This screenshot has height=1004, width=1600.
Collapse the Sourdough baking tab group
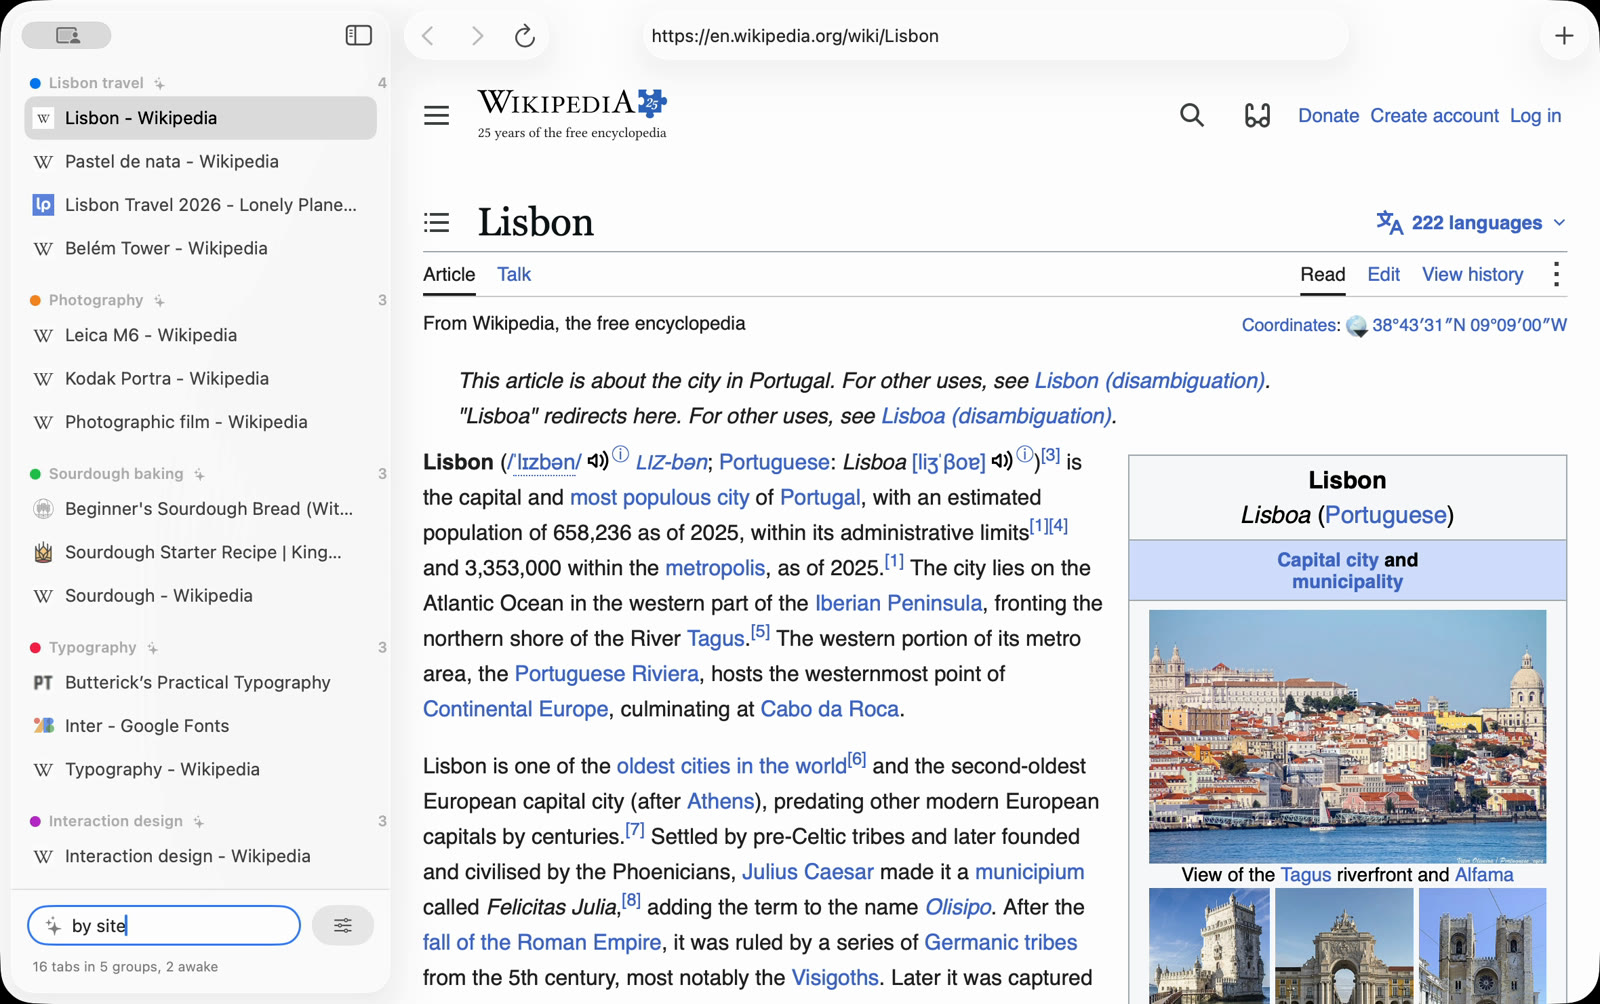tap(116, 474)
